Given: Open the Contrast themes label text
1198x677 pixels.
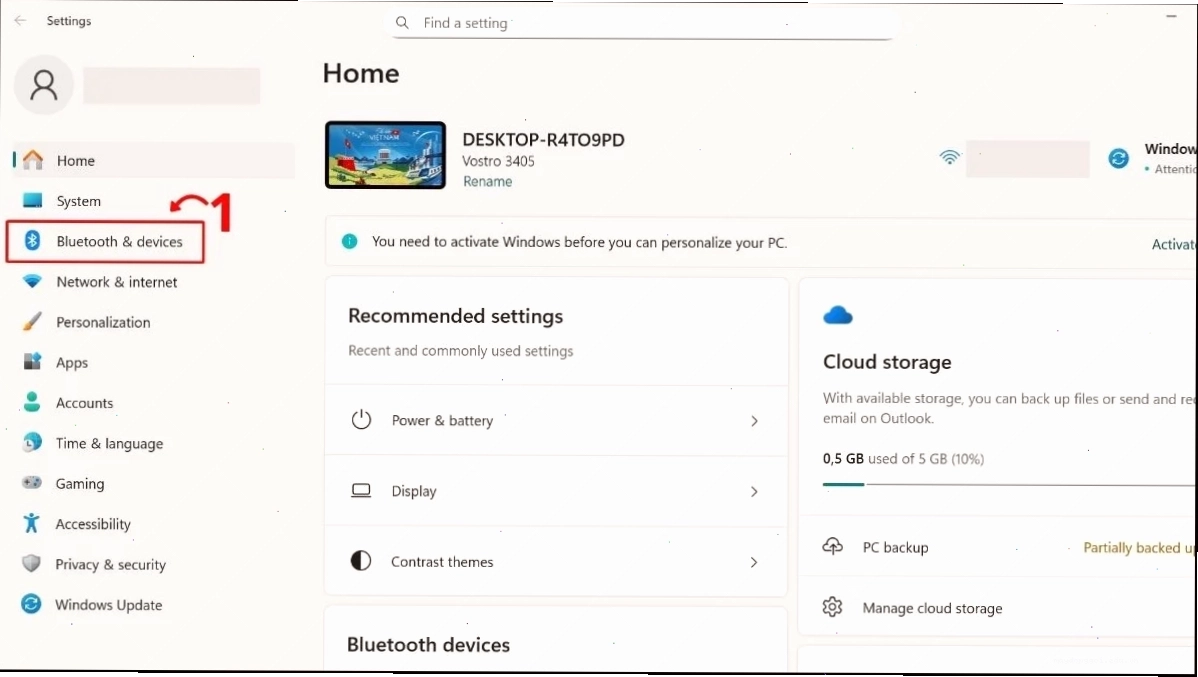Looking at the screenshot, I should coord(442,562).
